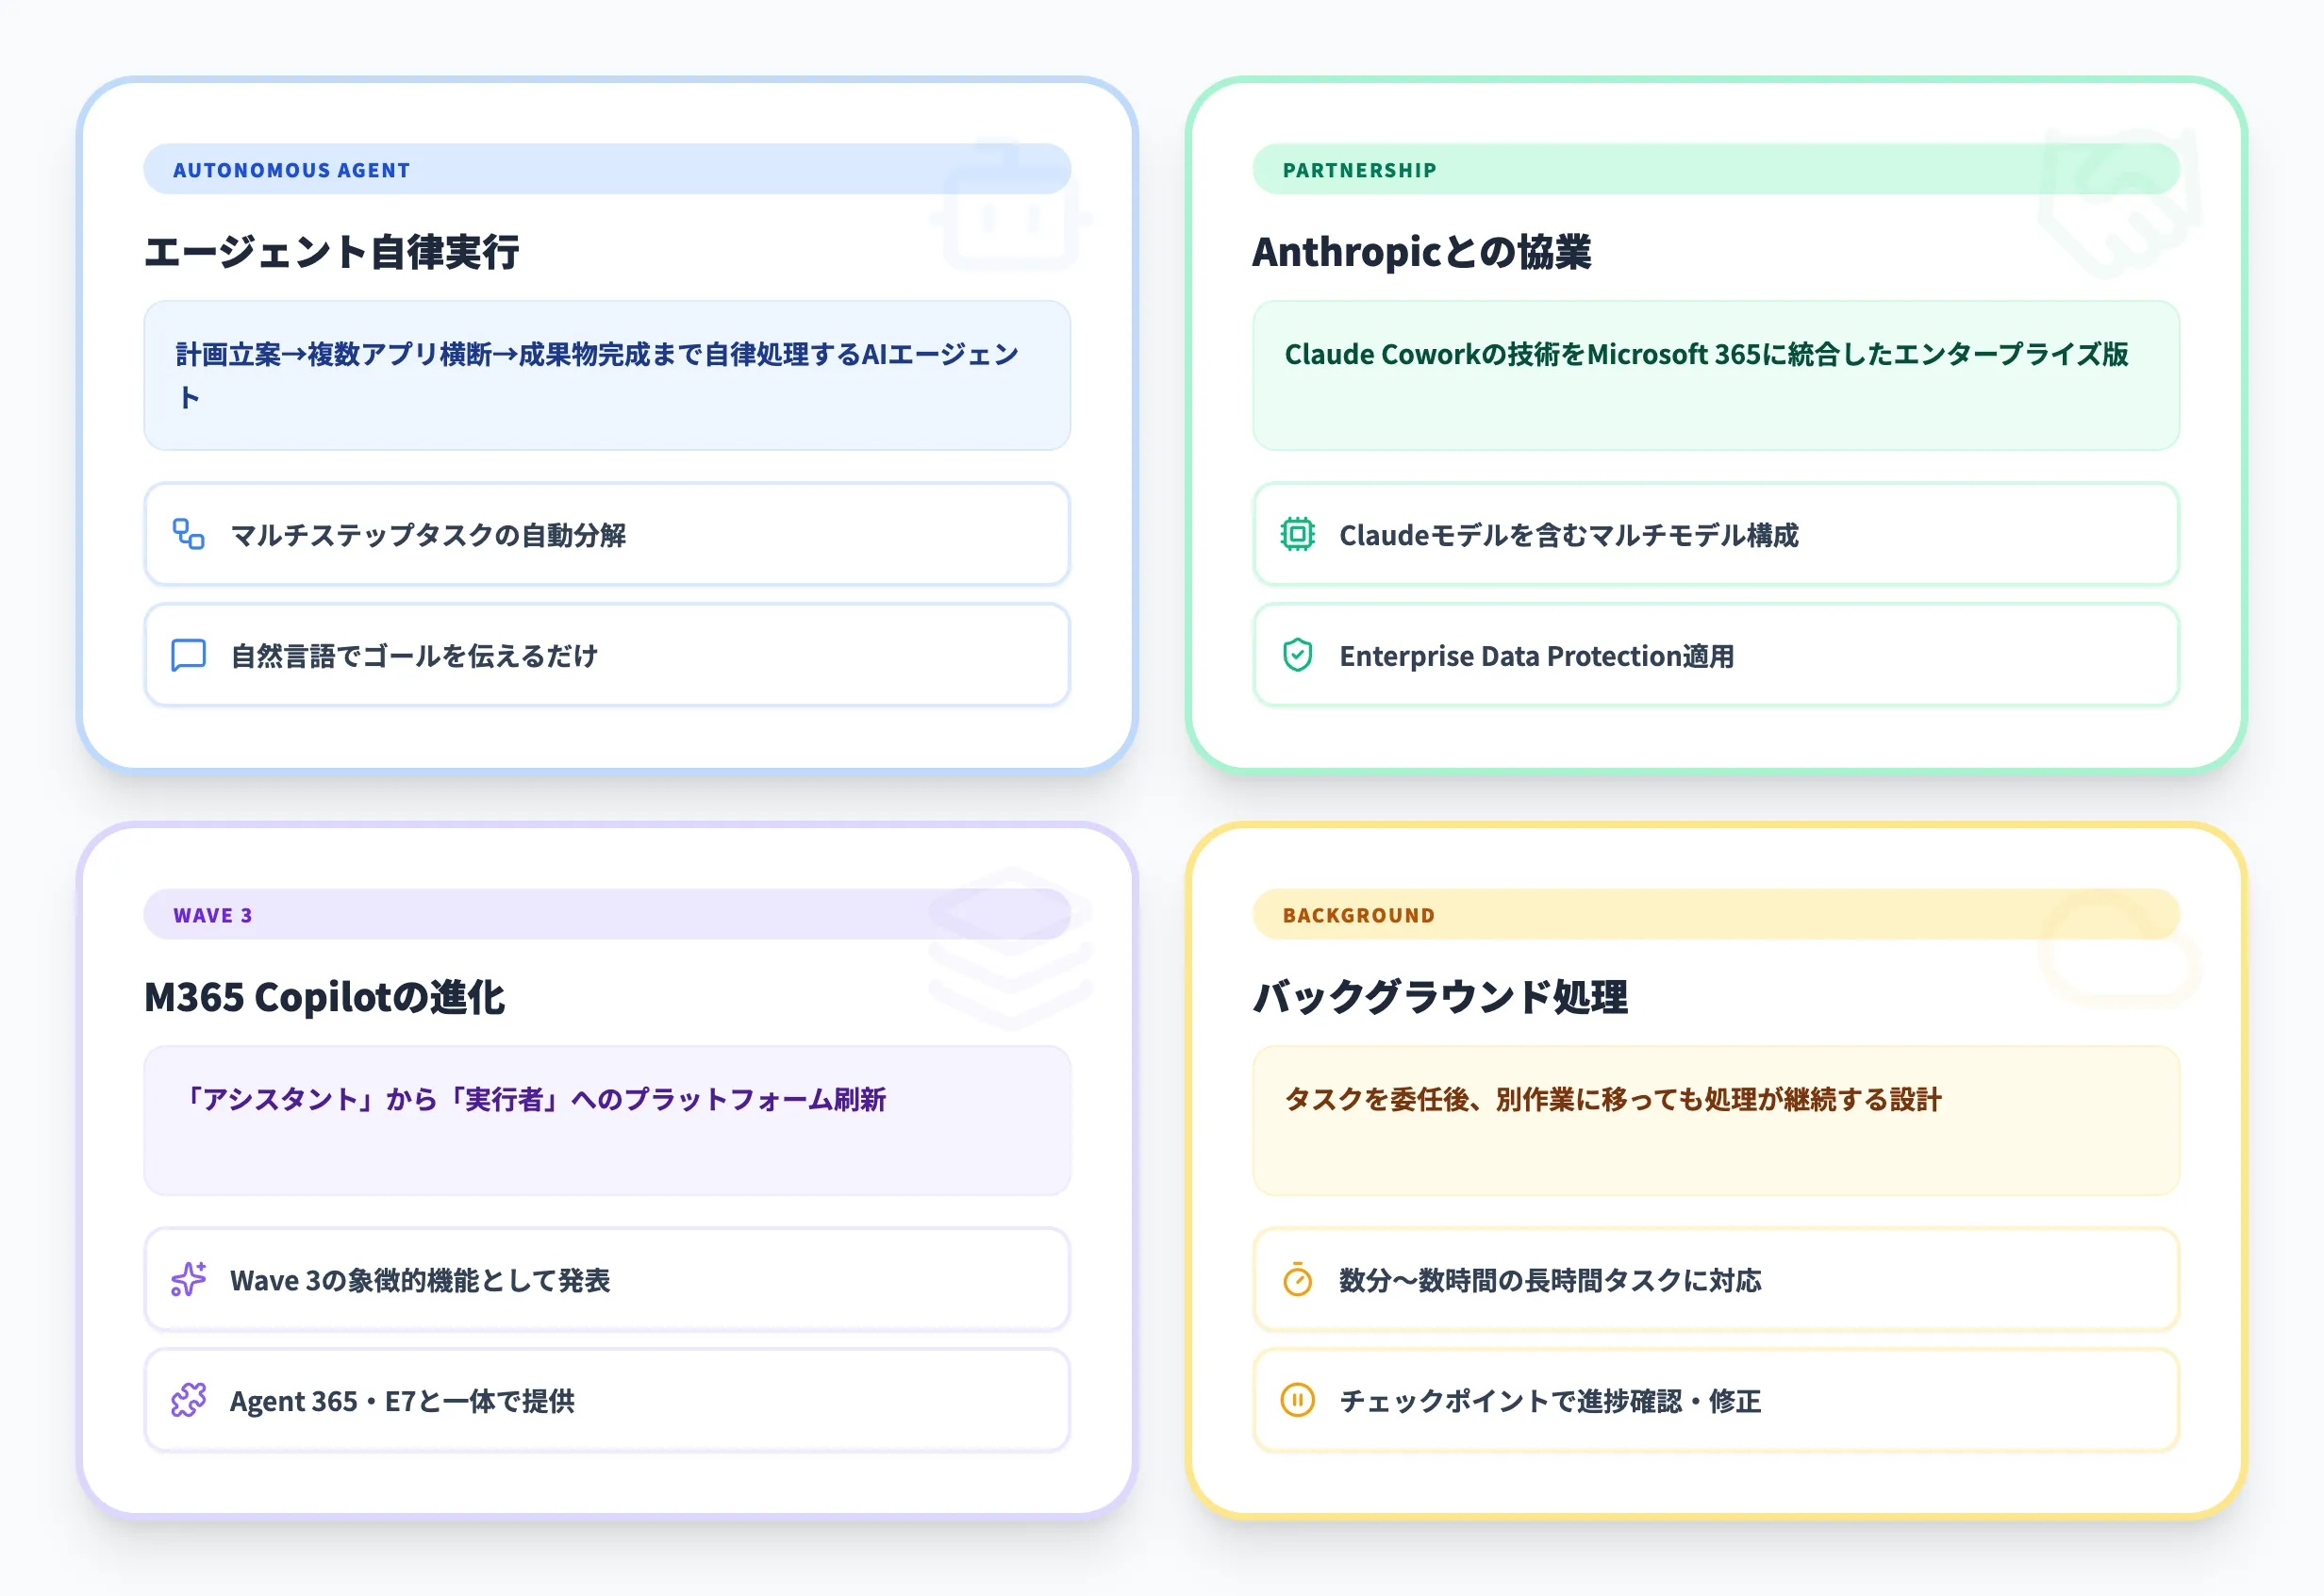Select the WAVE 3 badge label
Viewport: 2324px width, 1596px height.
coord(213,913)
